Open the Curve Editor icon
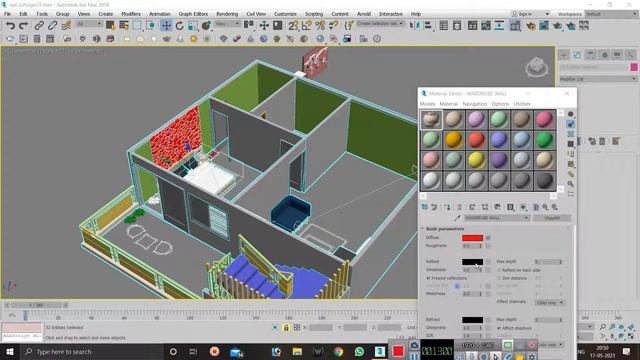The height and width of the screenshot is (360, 640). pos(486,26)
